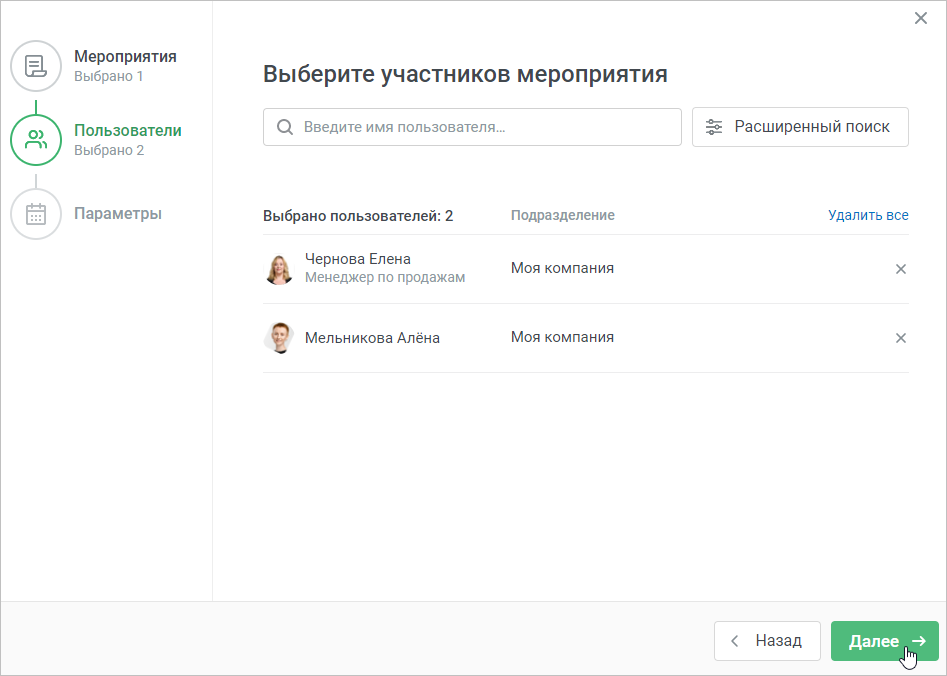Click the Параметры calendar step icon
Screen dimensions: 947x676
[36, 214]
